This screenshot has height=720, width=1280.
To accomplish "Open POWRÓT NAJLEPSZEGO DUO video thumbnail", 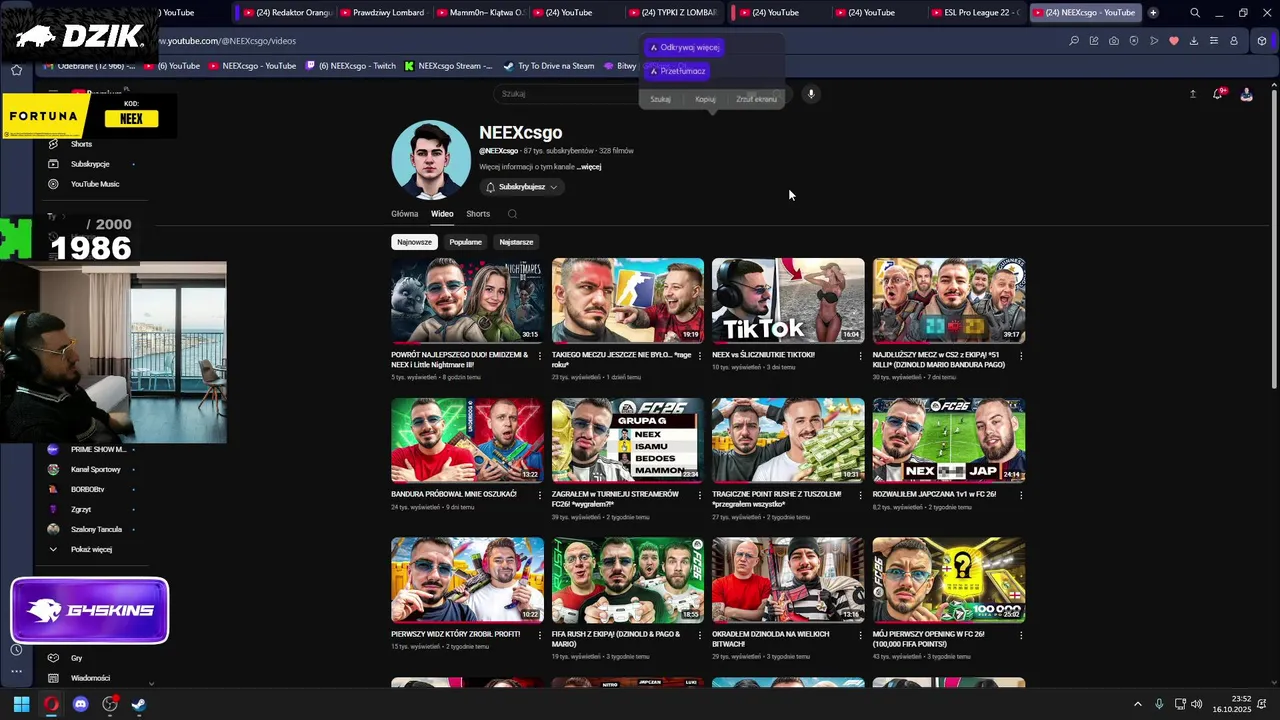I will 467,300.
